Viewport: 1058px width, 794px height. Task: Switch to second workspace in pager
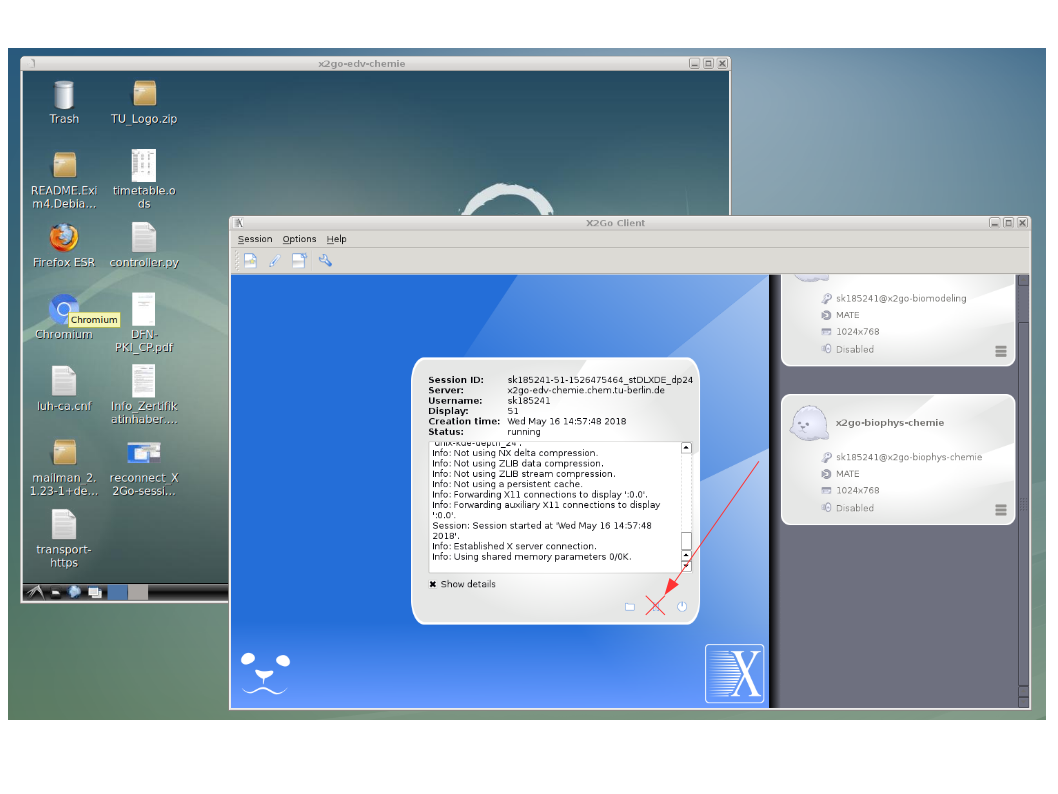[x=138, y=592]
